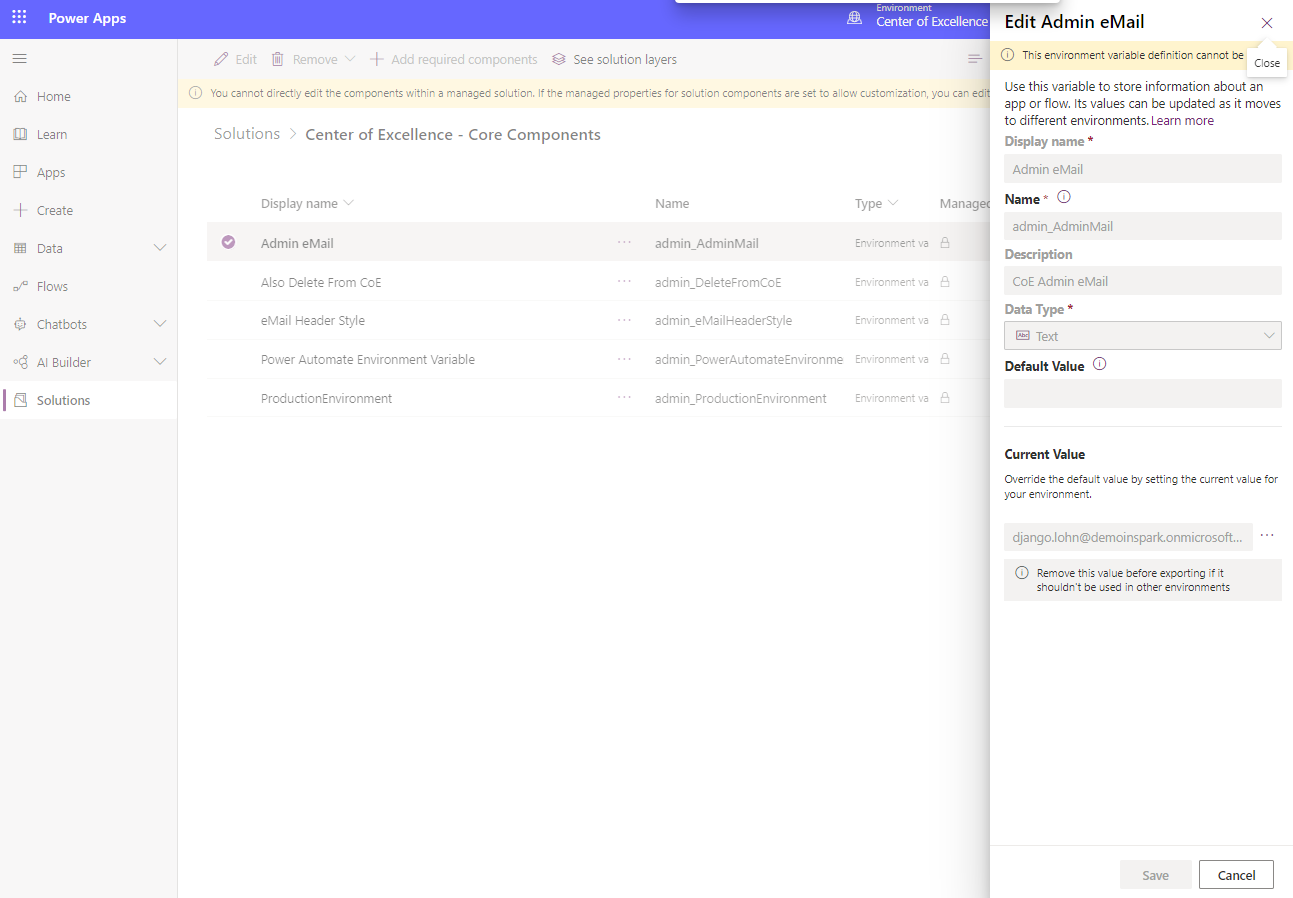1293x898 pixels.
Task: Collapse the navigation pane with the hamburger icon
Action: [x=18, y=58]
